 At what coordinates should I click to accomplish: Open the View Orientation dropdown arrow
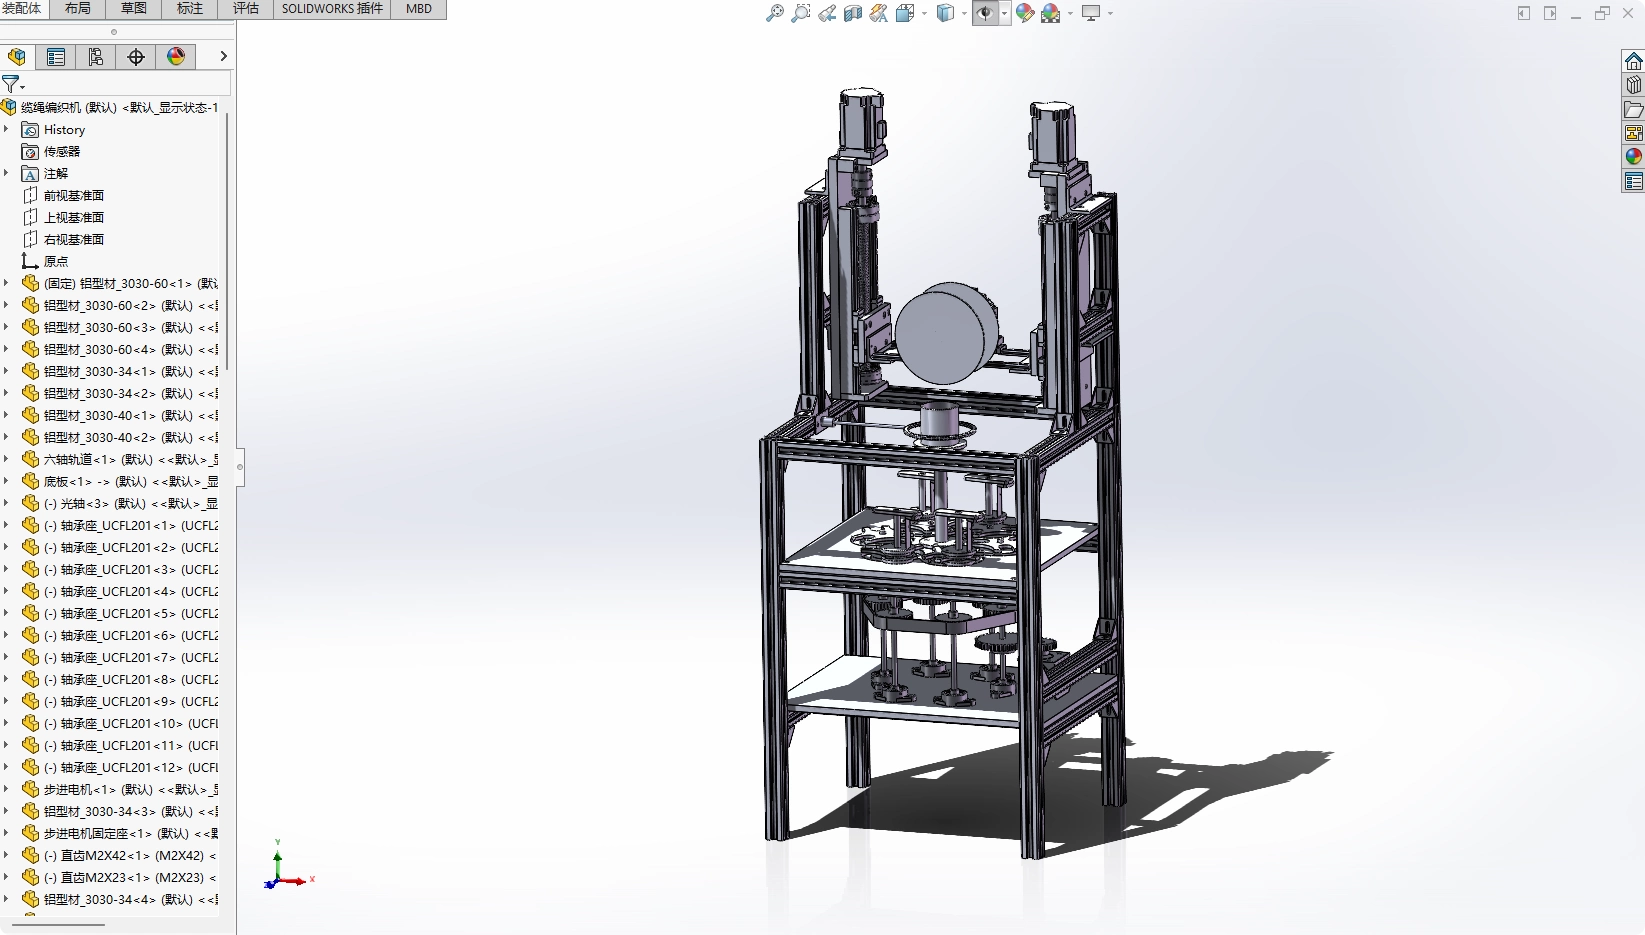(x=924, y=13)
